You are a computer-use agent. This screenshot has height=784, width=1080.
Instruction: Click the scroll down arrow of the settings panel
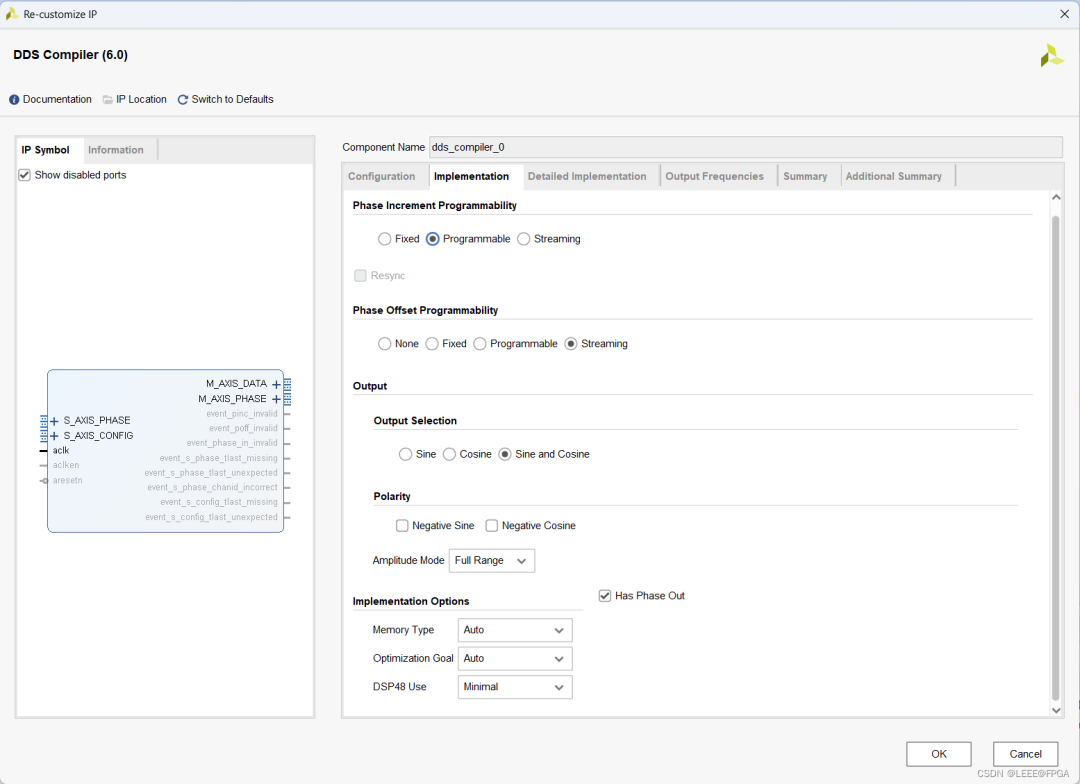(1056, 710)
